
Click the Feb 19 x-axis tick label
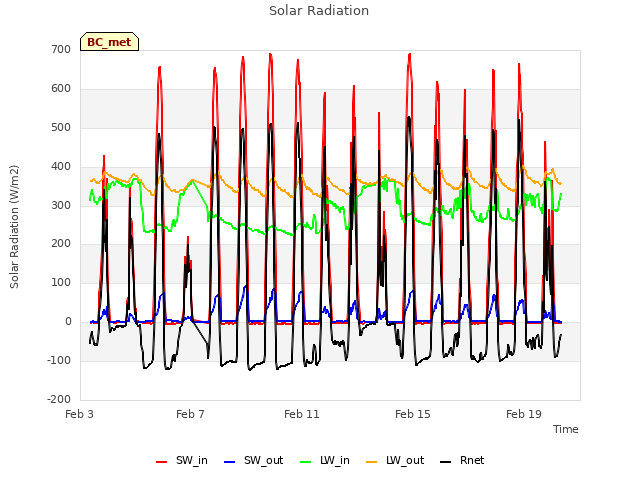point(524,414)
